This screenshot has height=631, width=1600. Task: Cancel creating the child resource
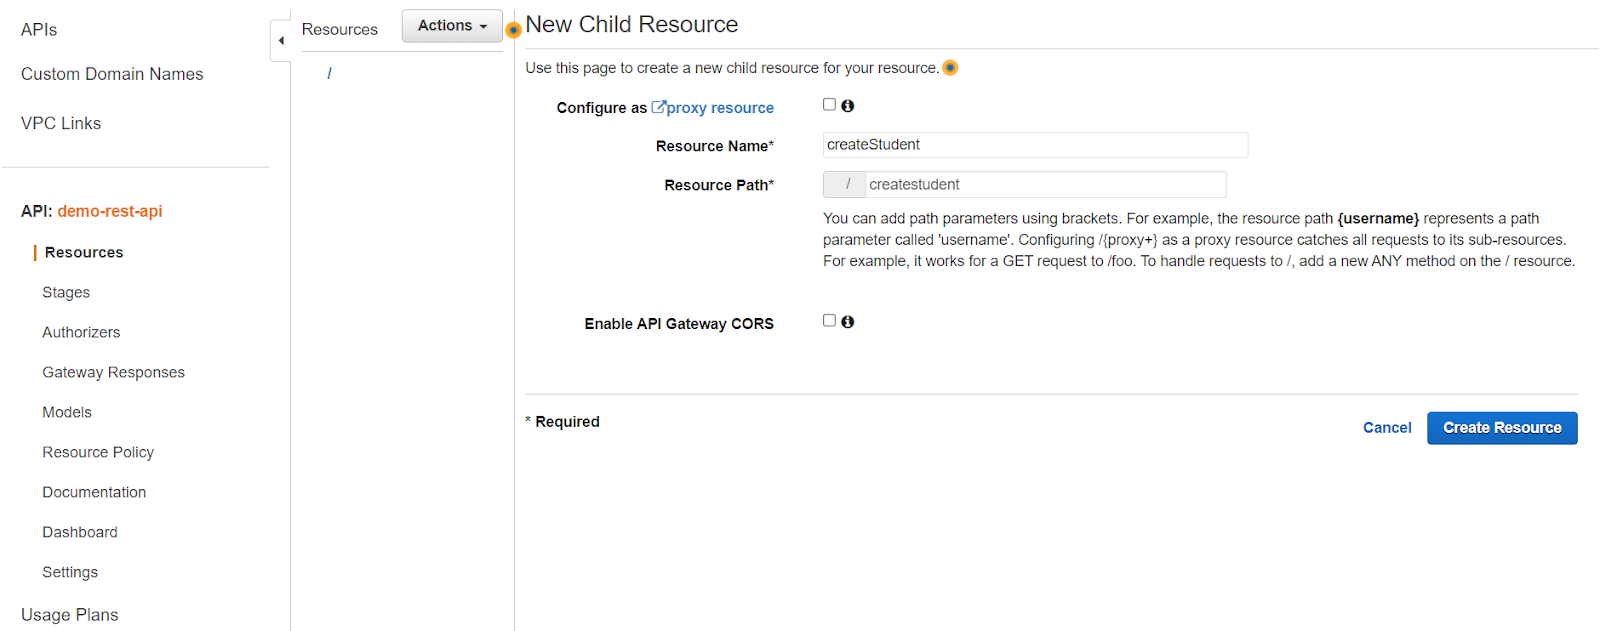(x=1386, y=428)
